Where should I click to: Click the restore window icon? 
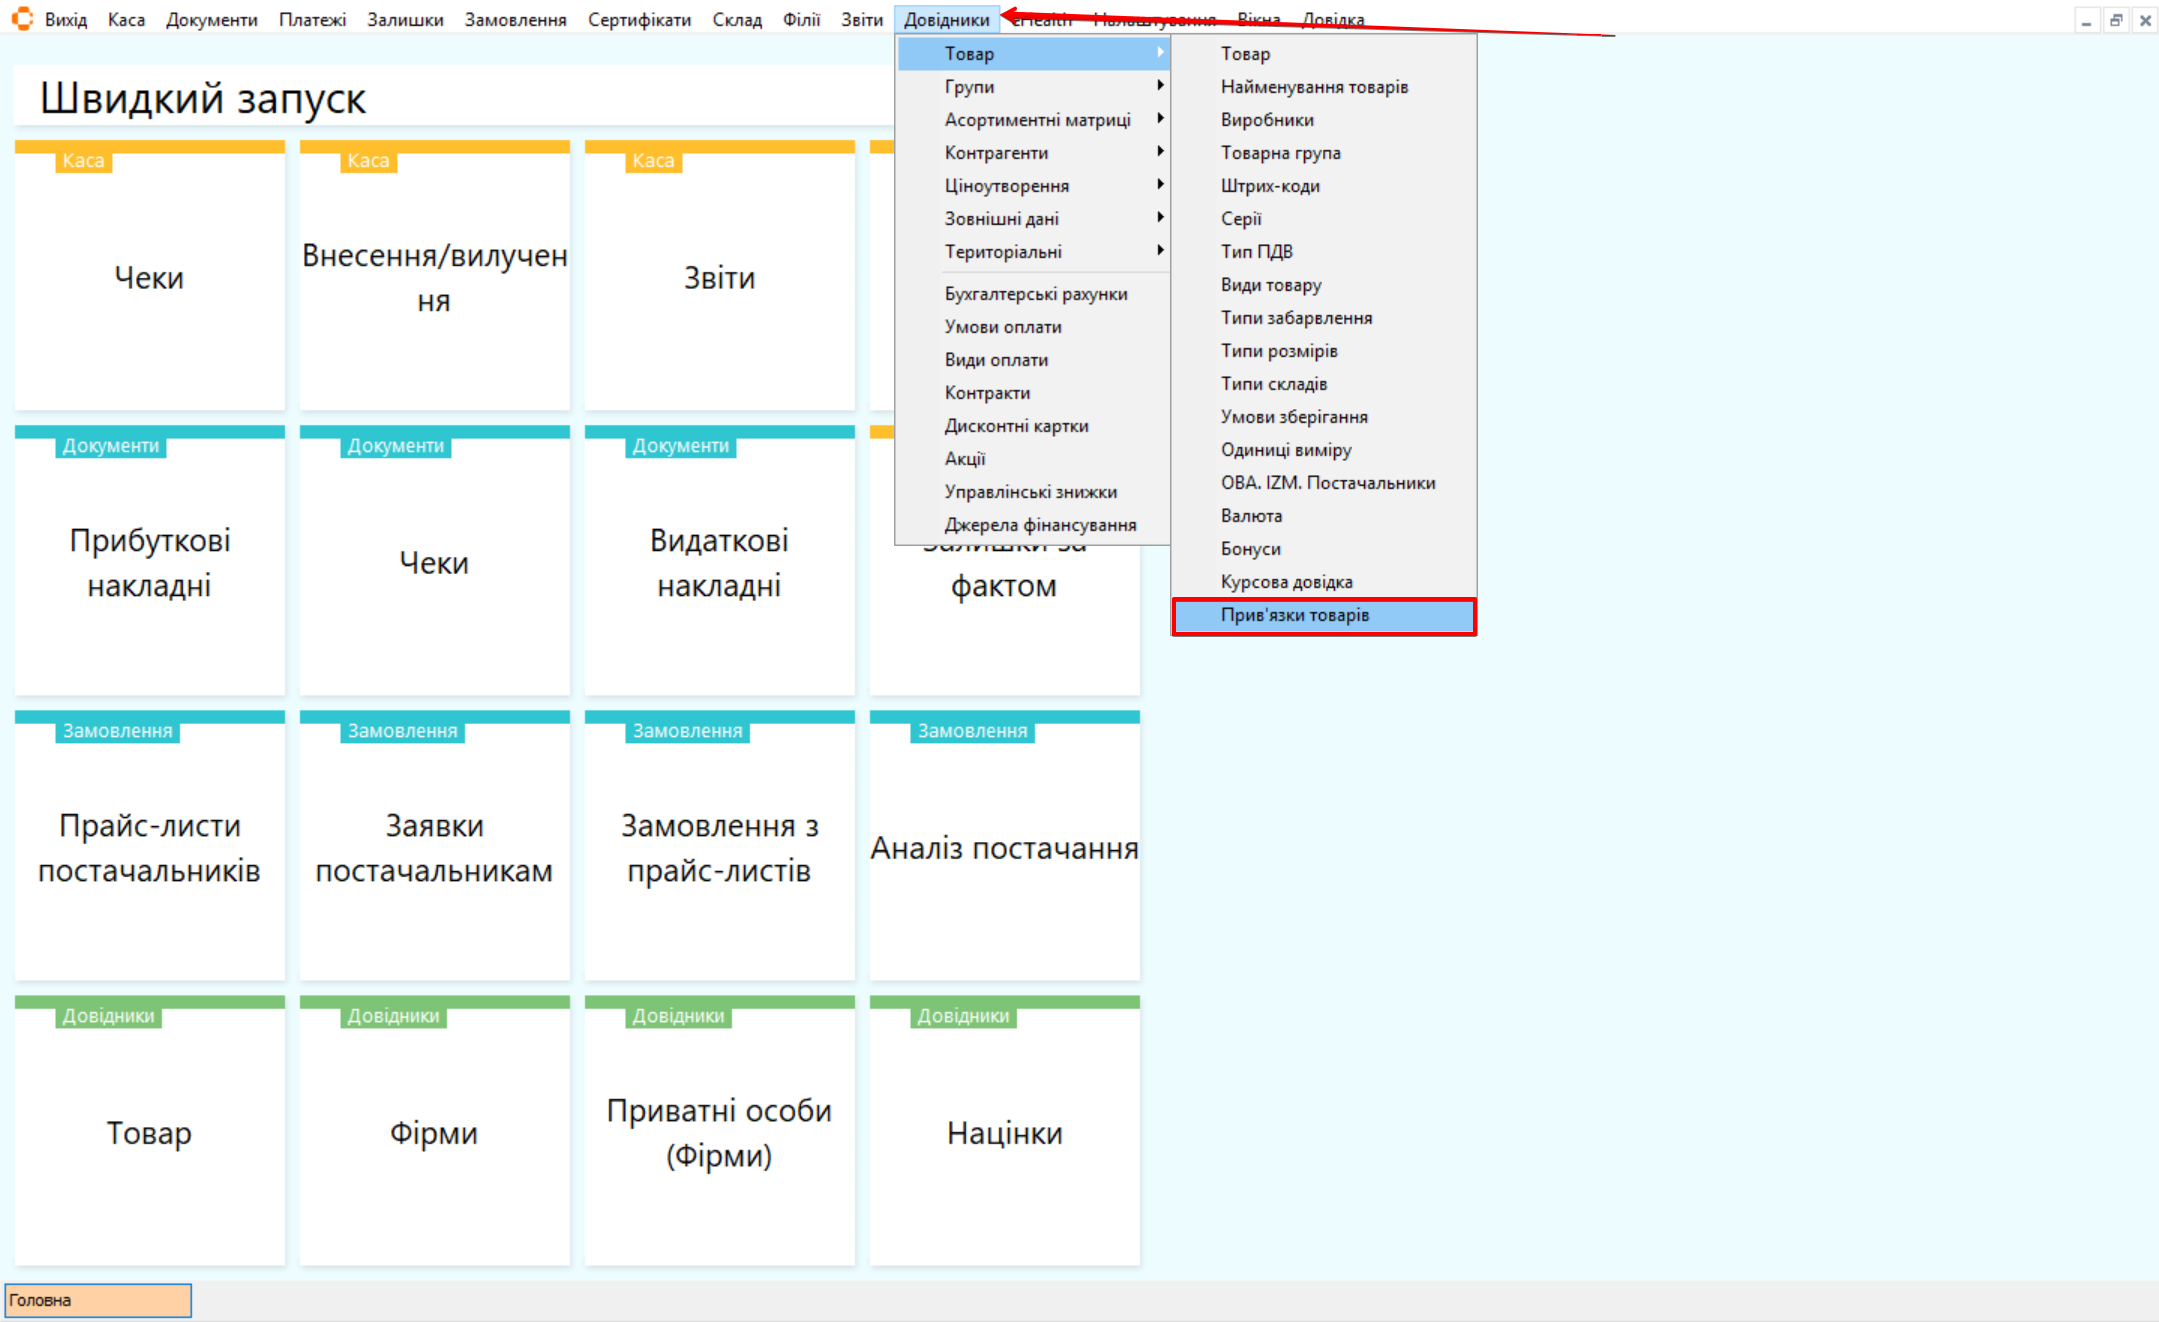2115,20
